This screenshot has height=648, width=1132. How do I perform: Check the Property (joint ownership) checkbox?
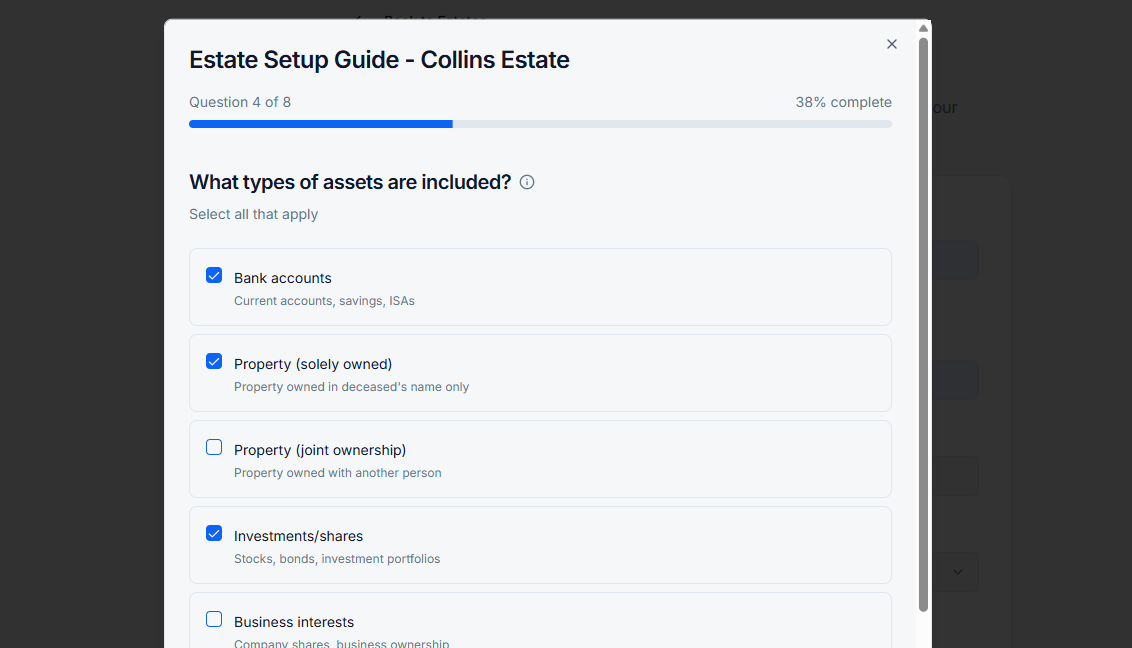(x=214, y=447)
